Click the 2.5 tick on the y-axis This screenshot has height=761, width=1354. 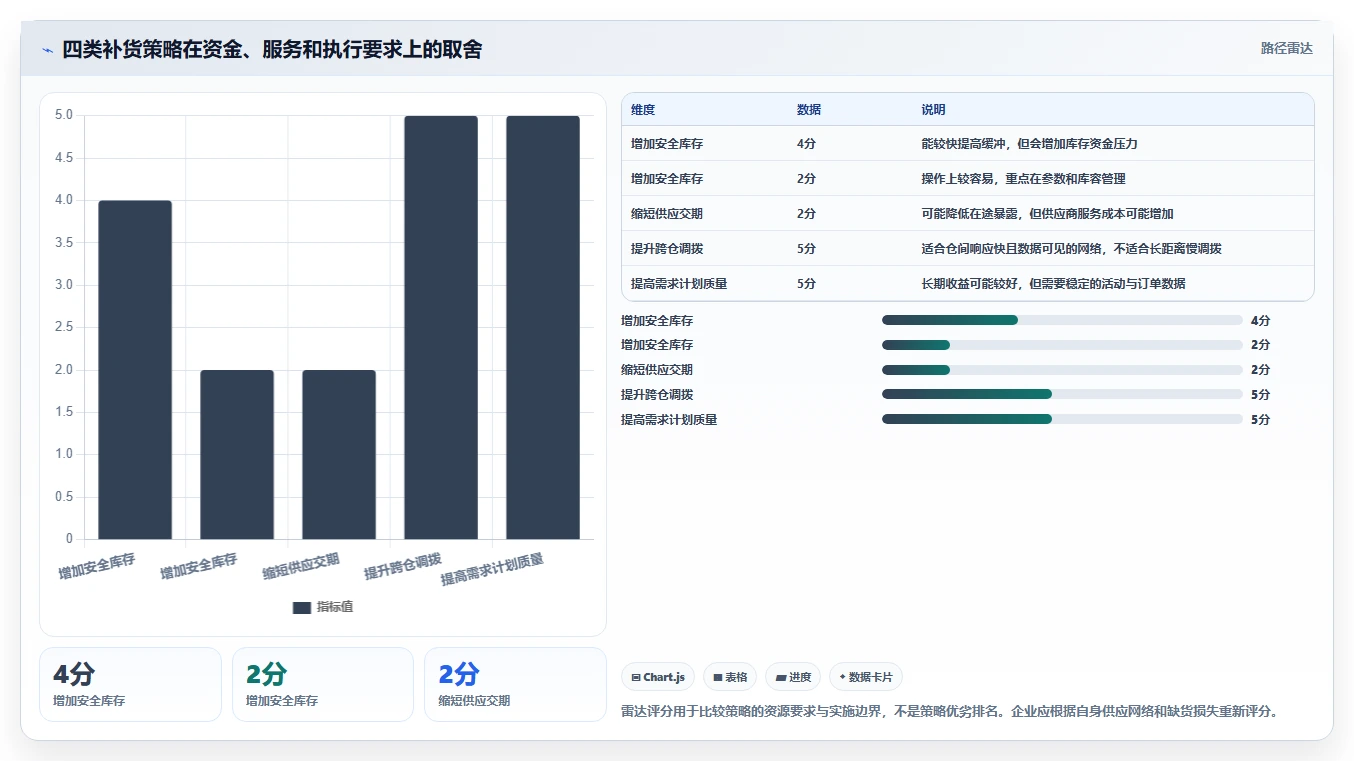(x=64, y=327)
